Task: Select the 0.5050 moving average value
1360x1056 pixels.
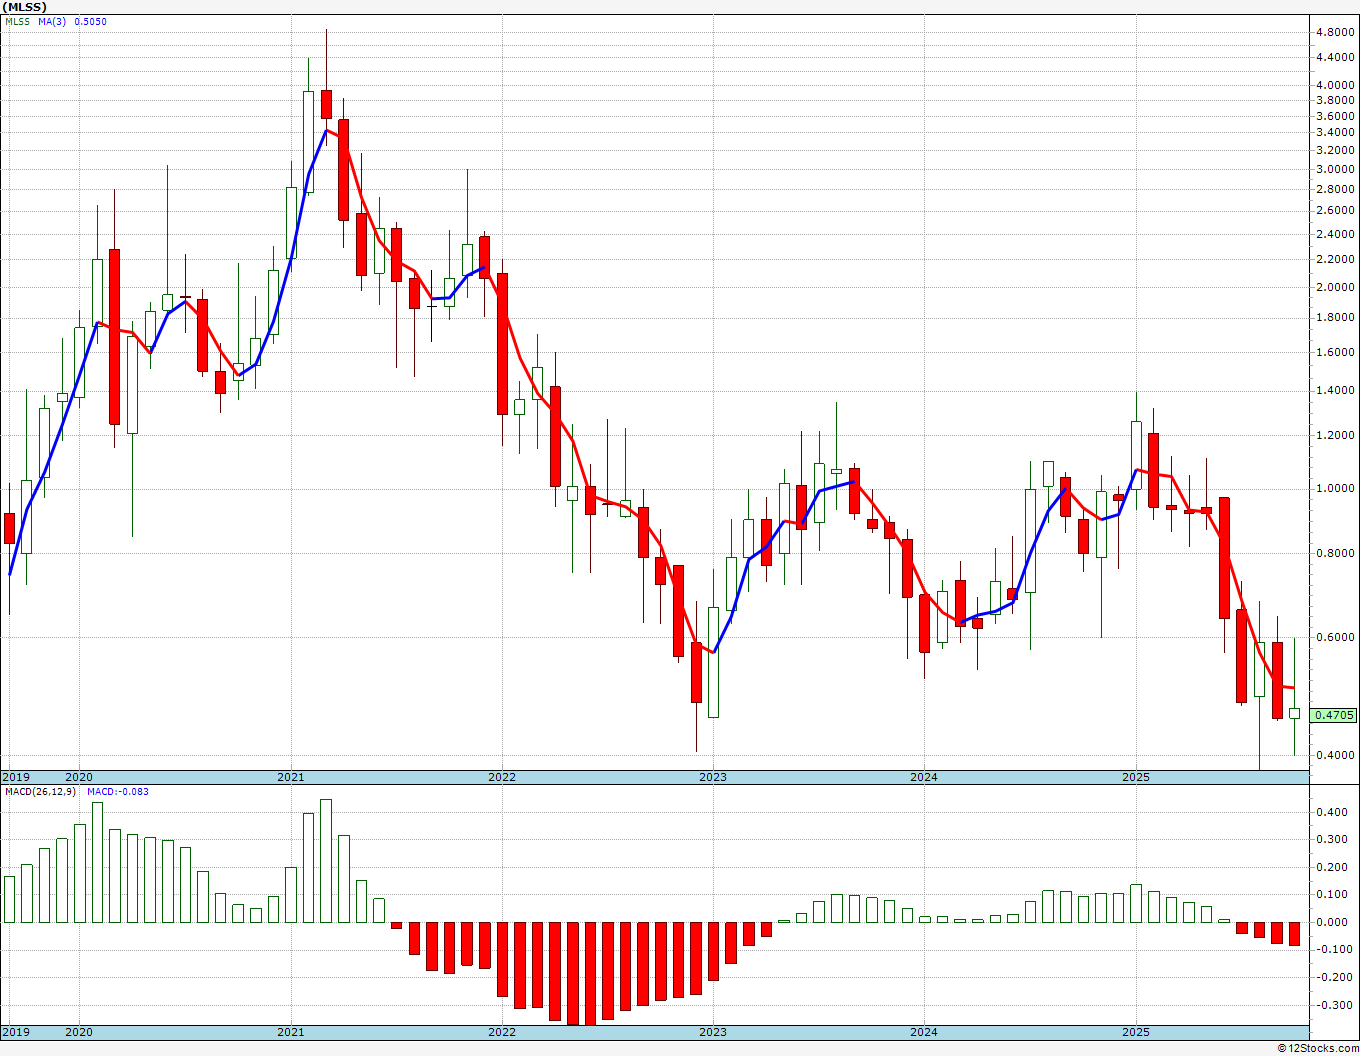Action: (90, 22)
